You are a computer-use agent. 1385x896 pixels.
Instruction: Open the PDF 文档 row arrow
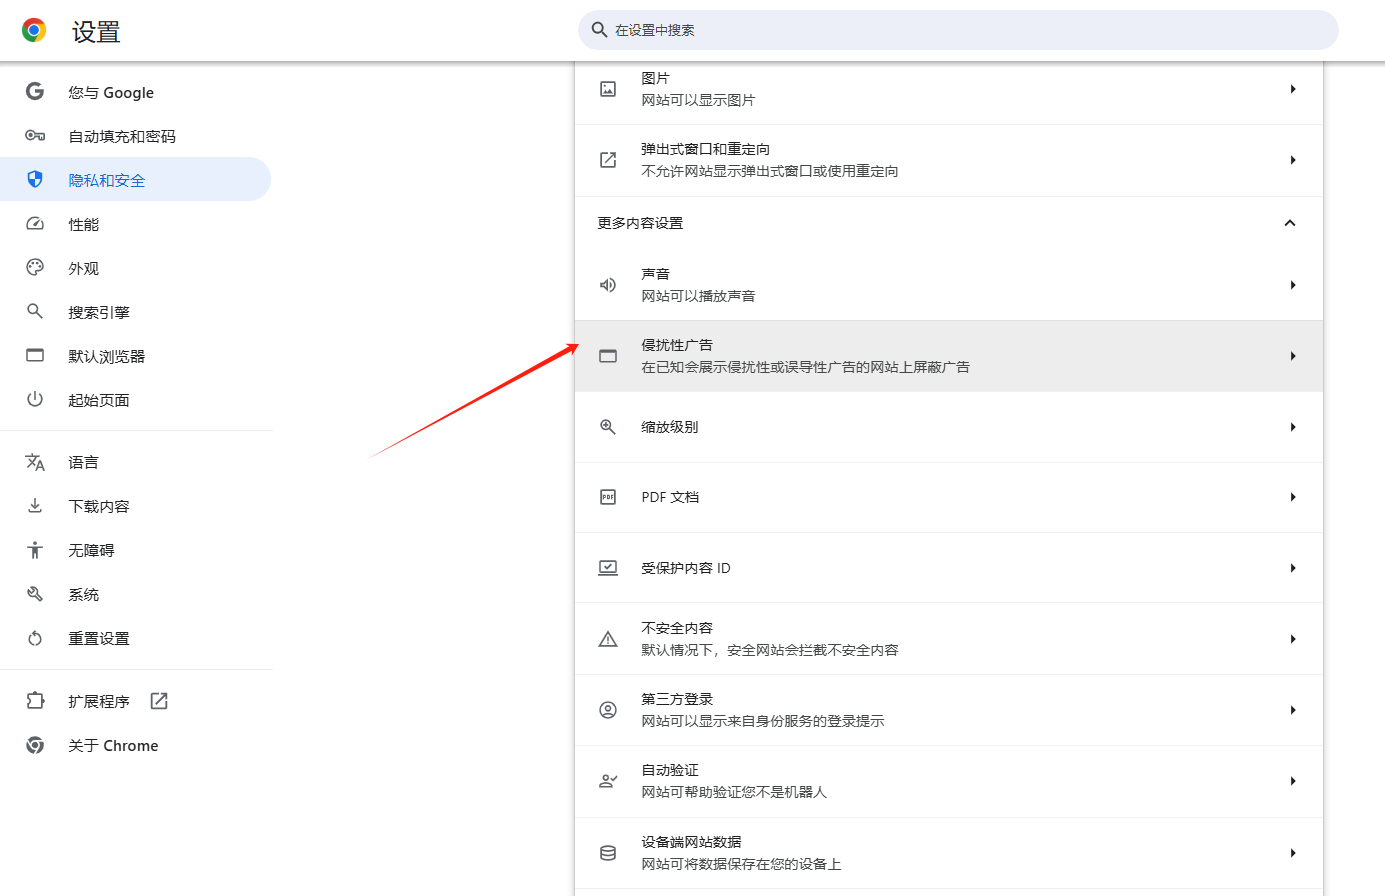pyautogui.click(x=1293, y=497)
